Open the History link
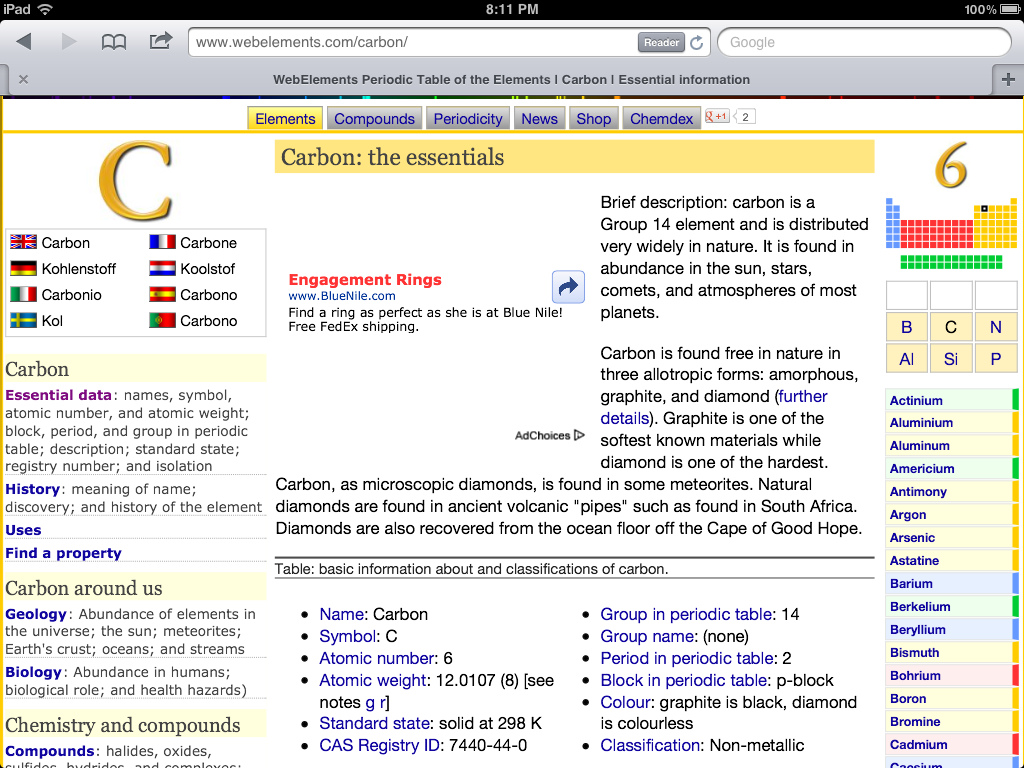This screenshot has height=768, width=1024. [33, 489]
